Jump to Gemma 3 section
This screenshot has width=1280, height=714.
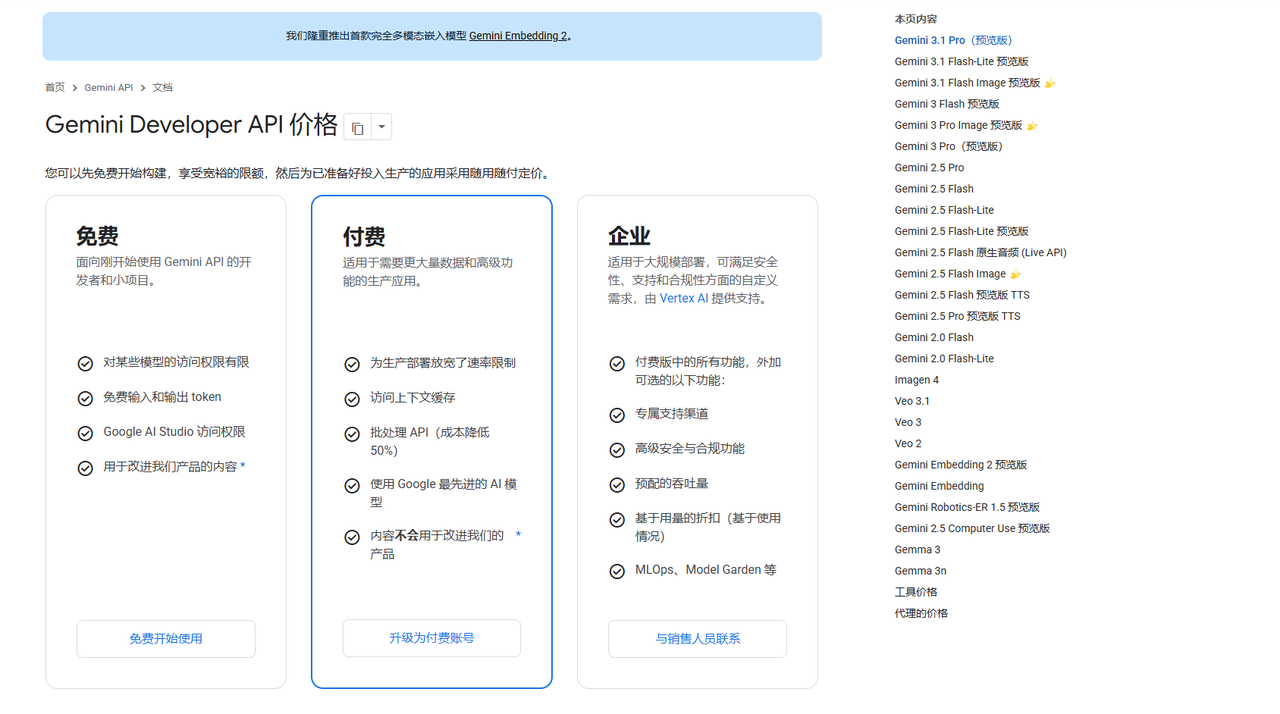tap(917, 550)
